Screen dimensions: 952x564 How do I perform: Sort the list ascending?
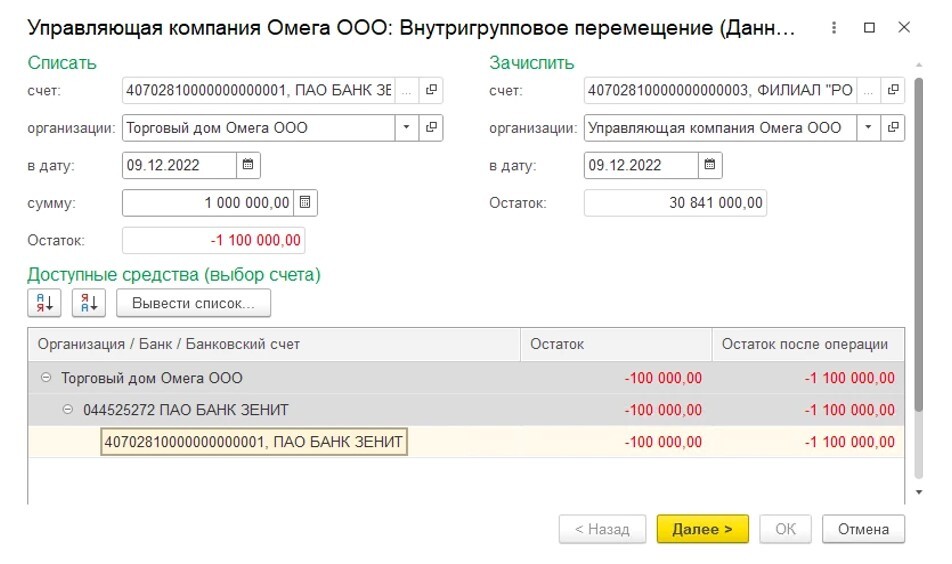pyautogui.click(x=45, y=302)
